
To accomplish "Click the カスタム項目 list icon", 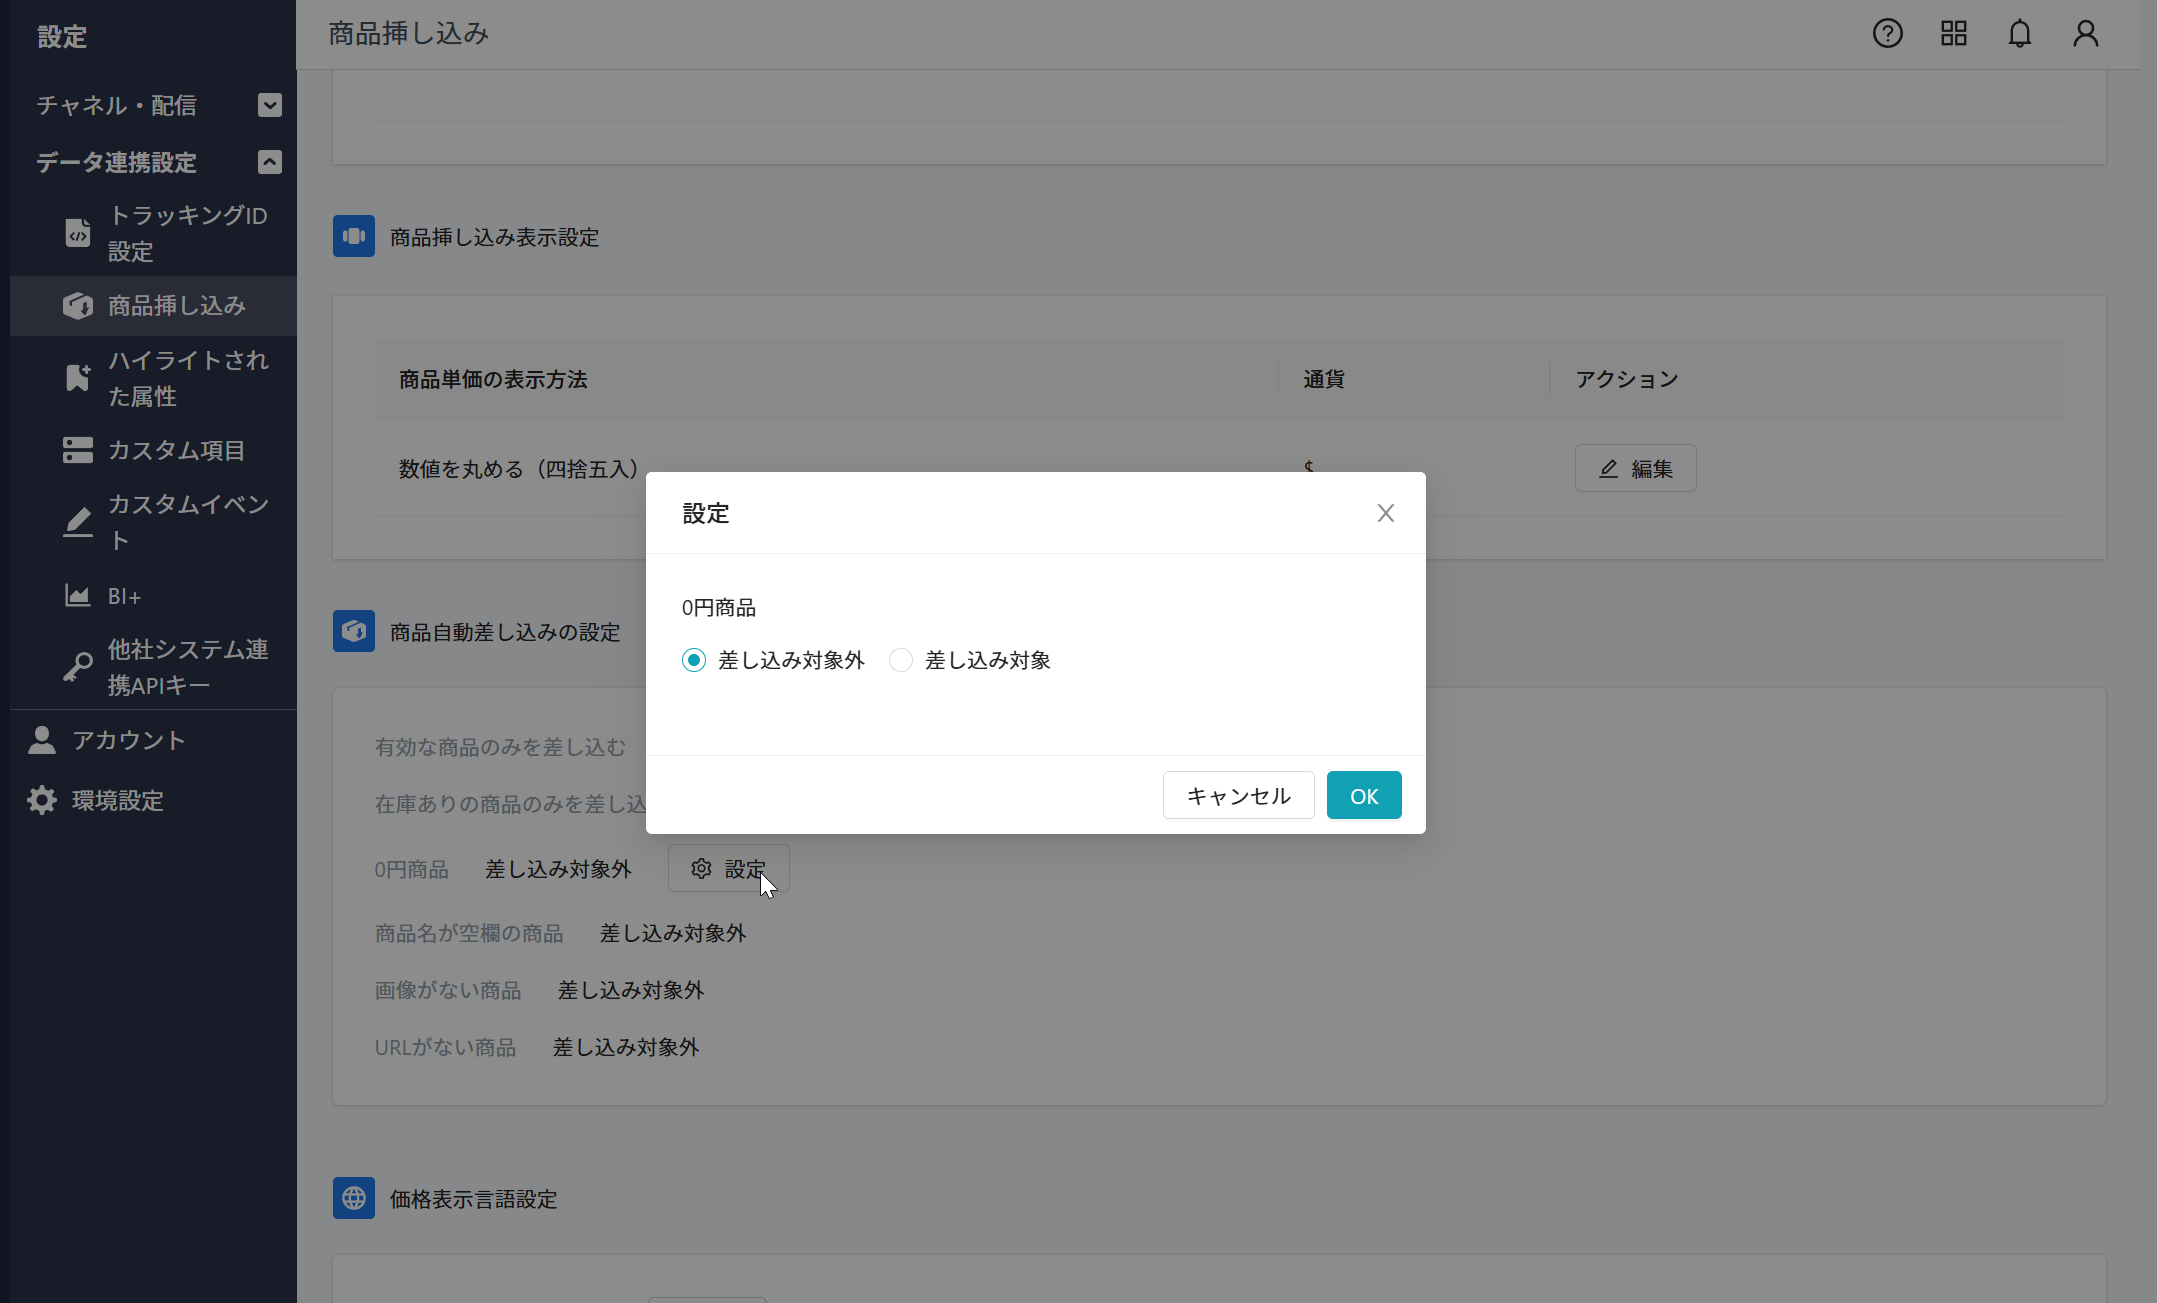I will tap(77, 450).
